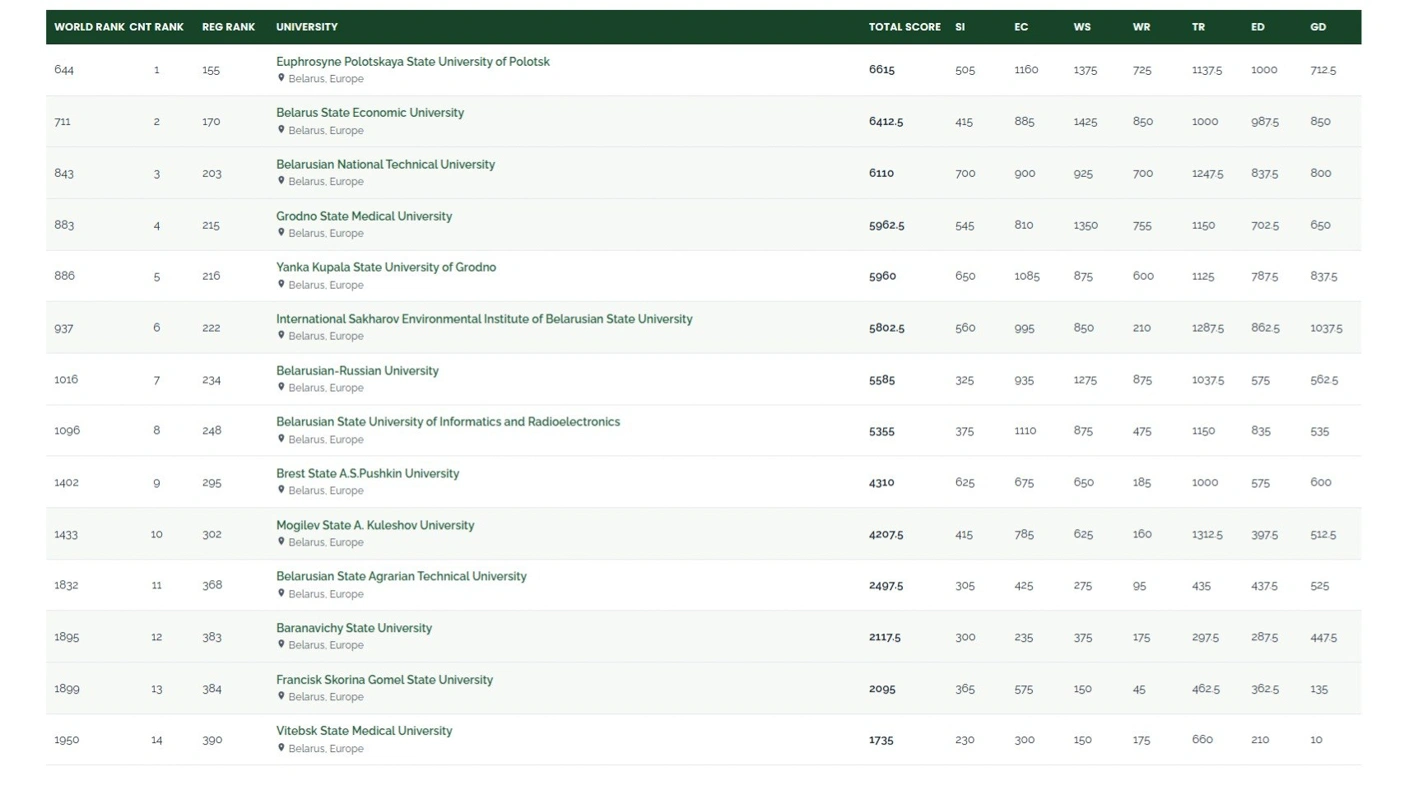Click the location pin under Belarus State Economic University

tap(281, 130)
